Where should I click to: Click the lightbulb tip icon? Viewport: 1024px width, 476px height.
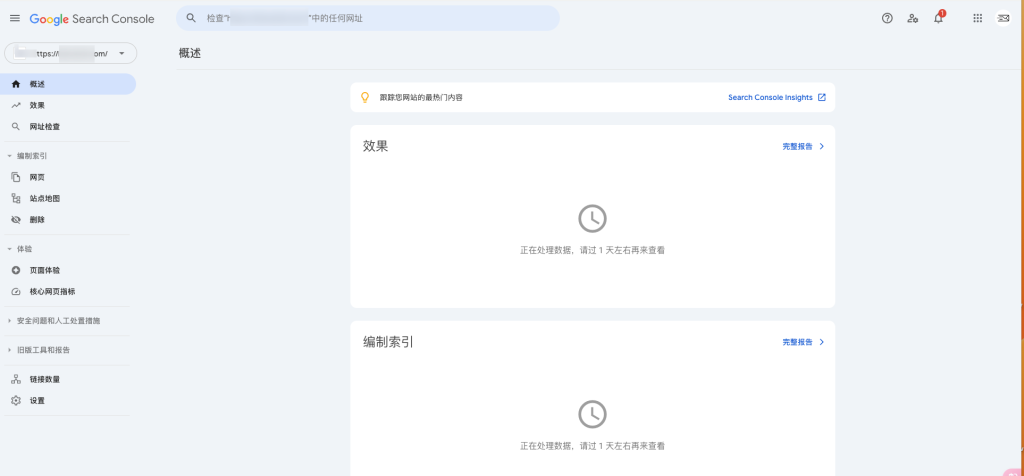[x=366, y=97]
